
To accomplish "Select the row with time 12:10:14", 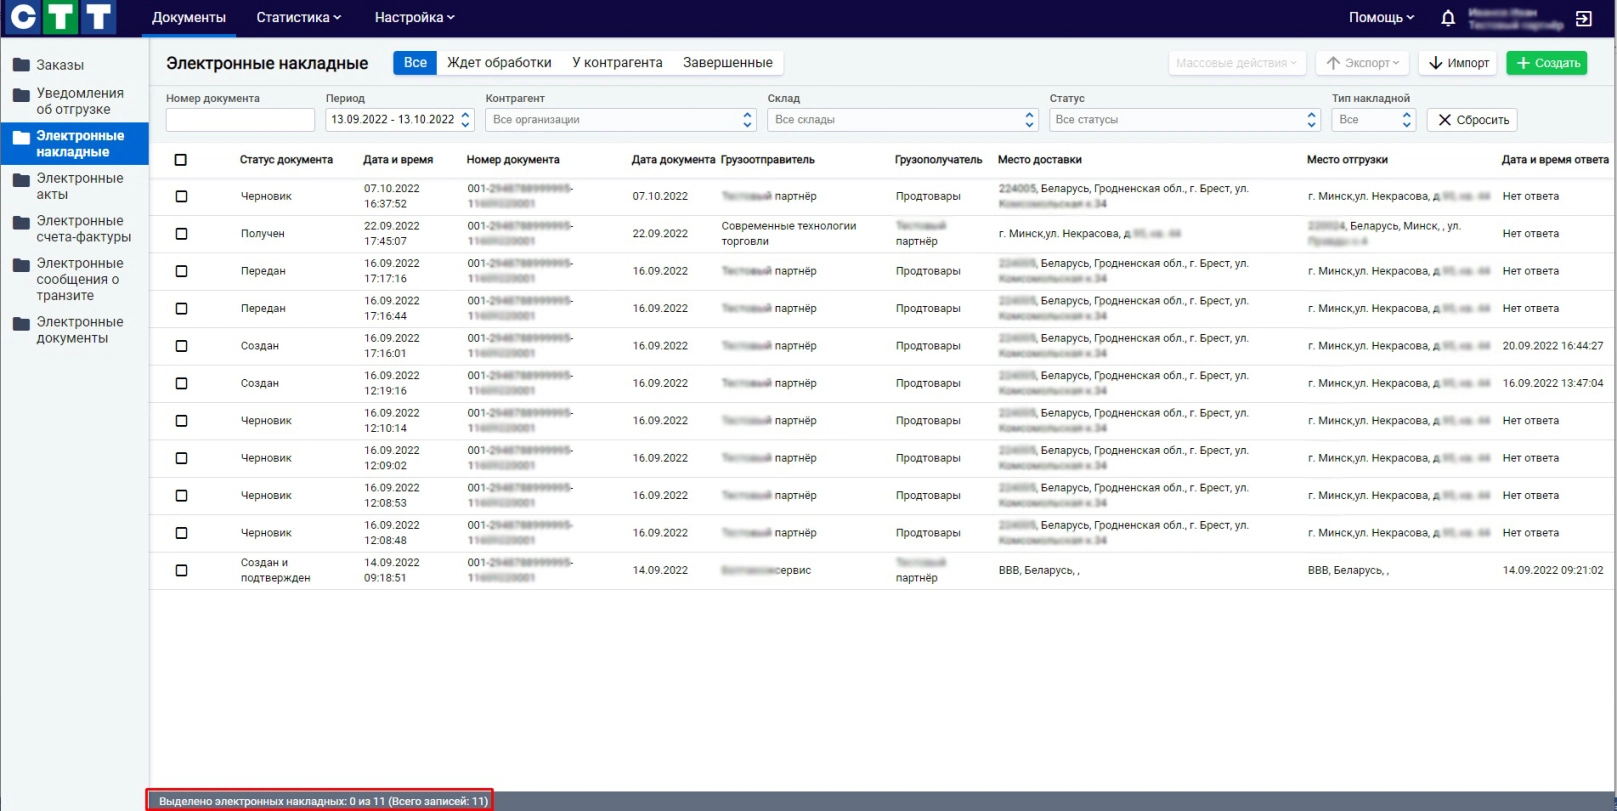I will coord(181,421).
